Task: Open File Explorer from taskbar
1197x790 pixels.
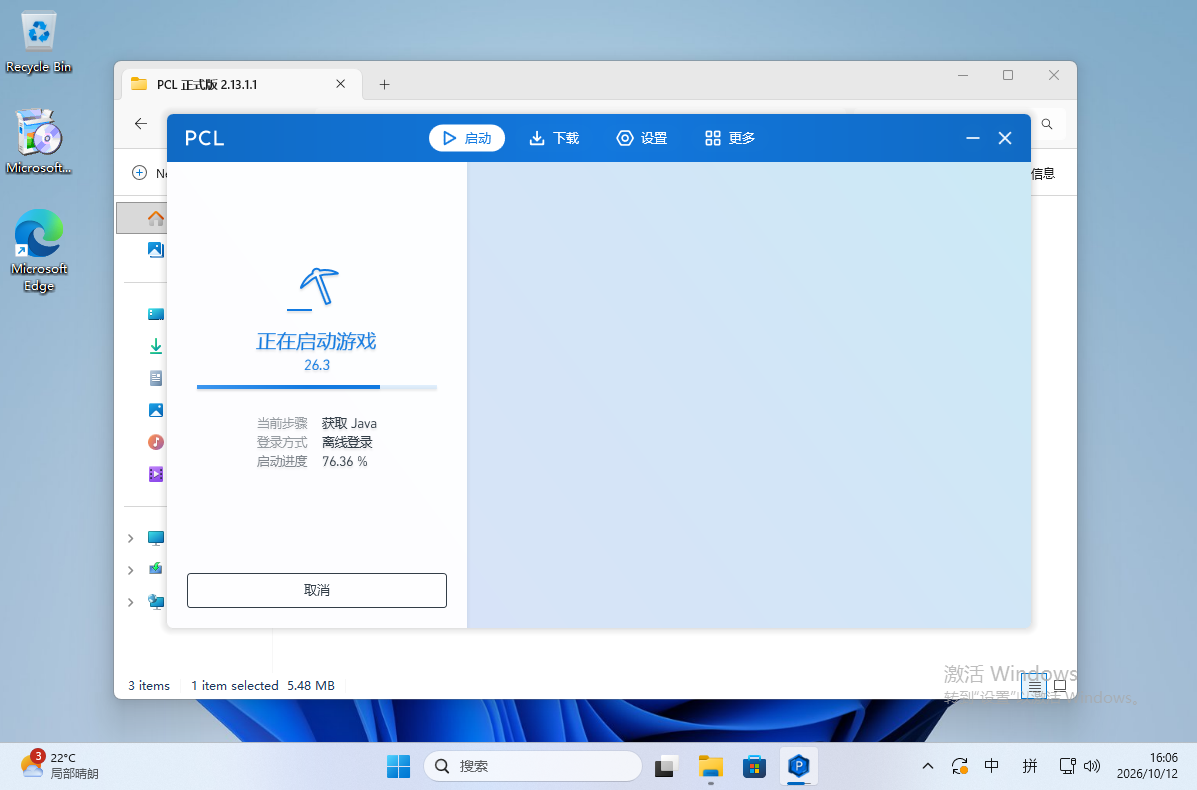Action: coord(711,766)
